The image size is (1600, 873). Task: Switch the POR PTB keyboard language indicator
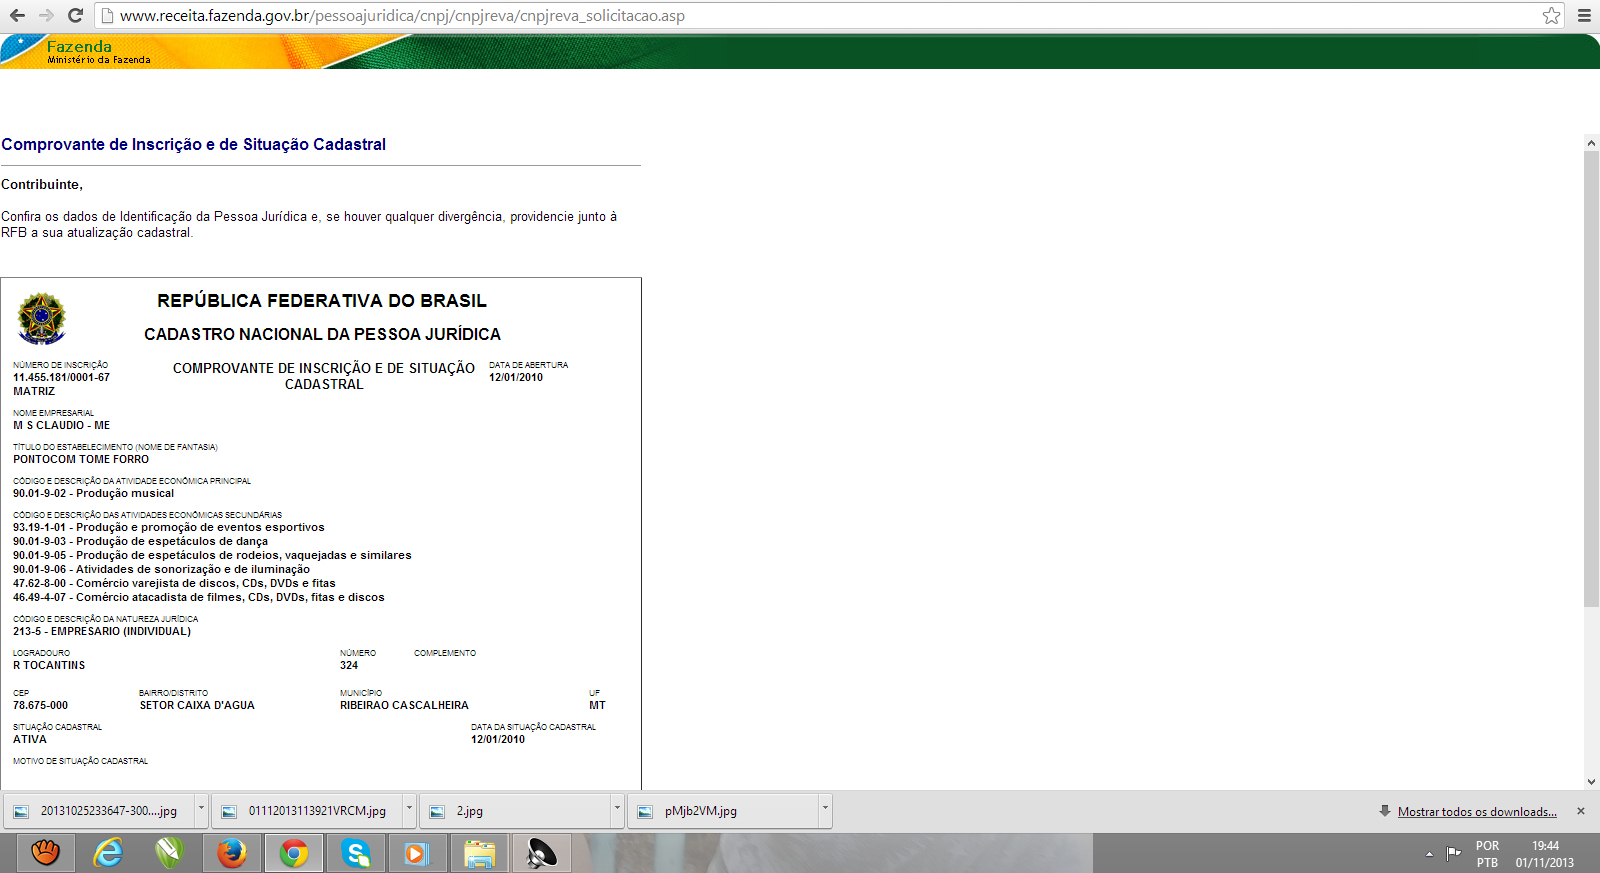pyautogui.click(x=1487, y=854)
